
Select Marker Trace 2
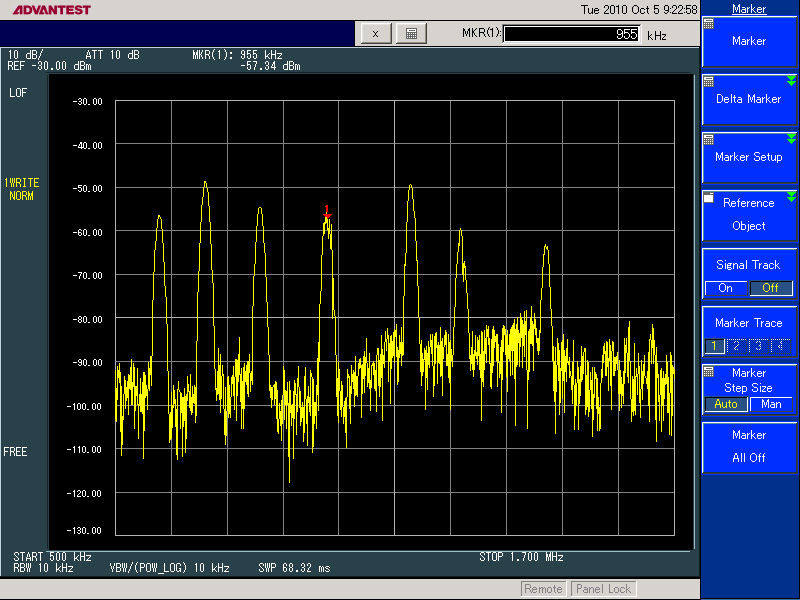tap(737, 346)
